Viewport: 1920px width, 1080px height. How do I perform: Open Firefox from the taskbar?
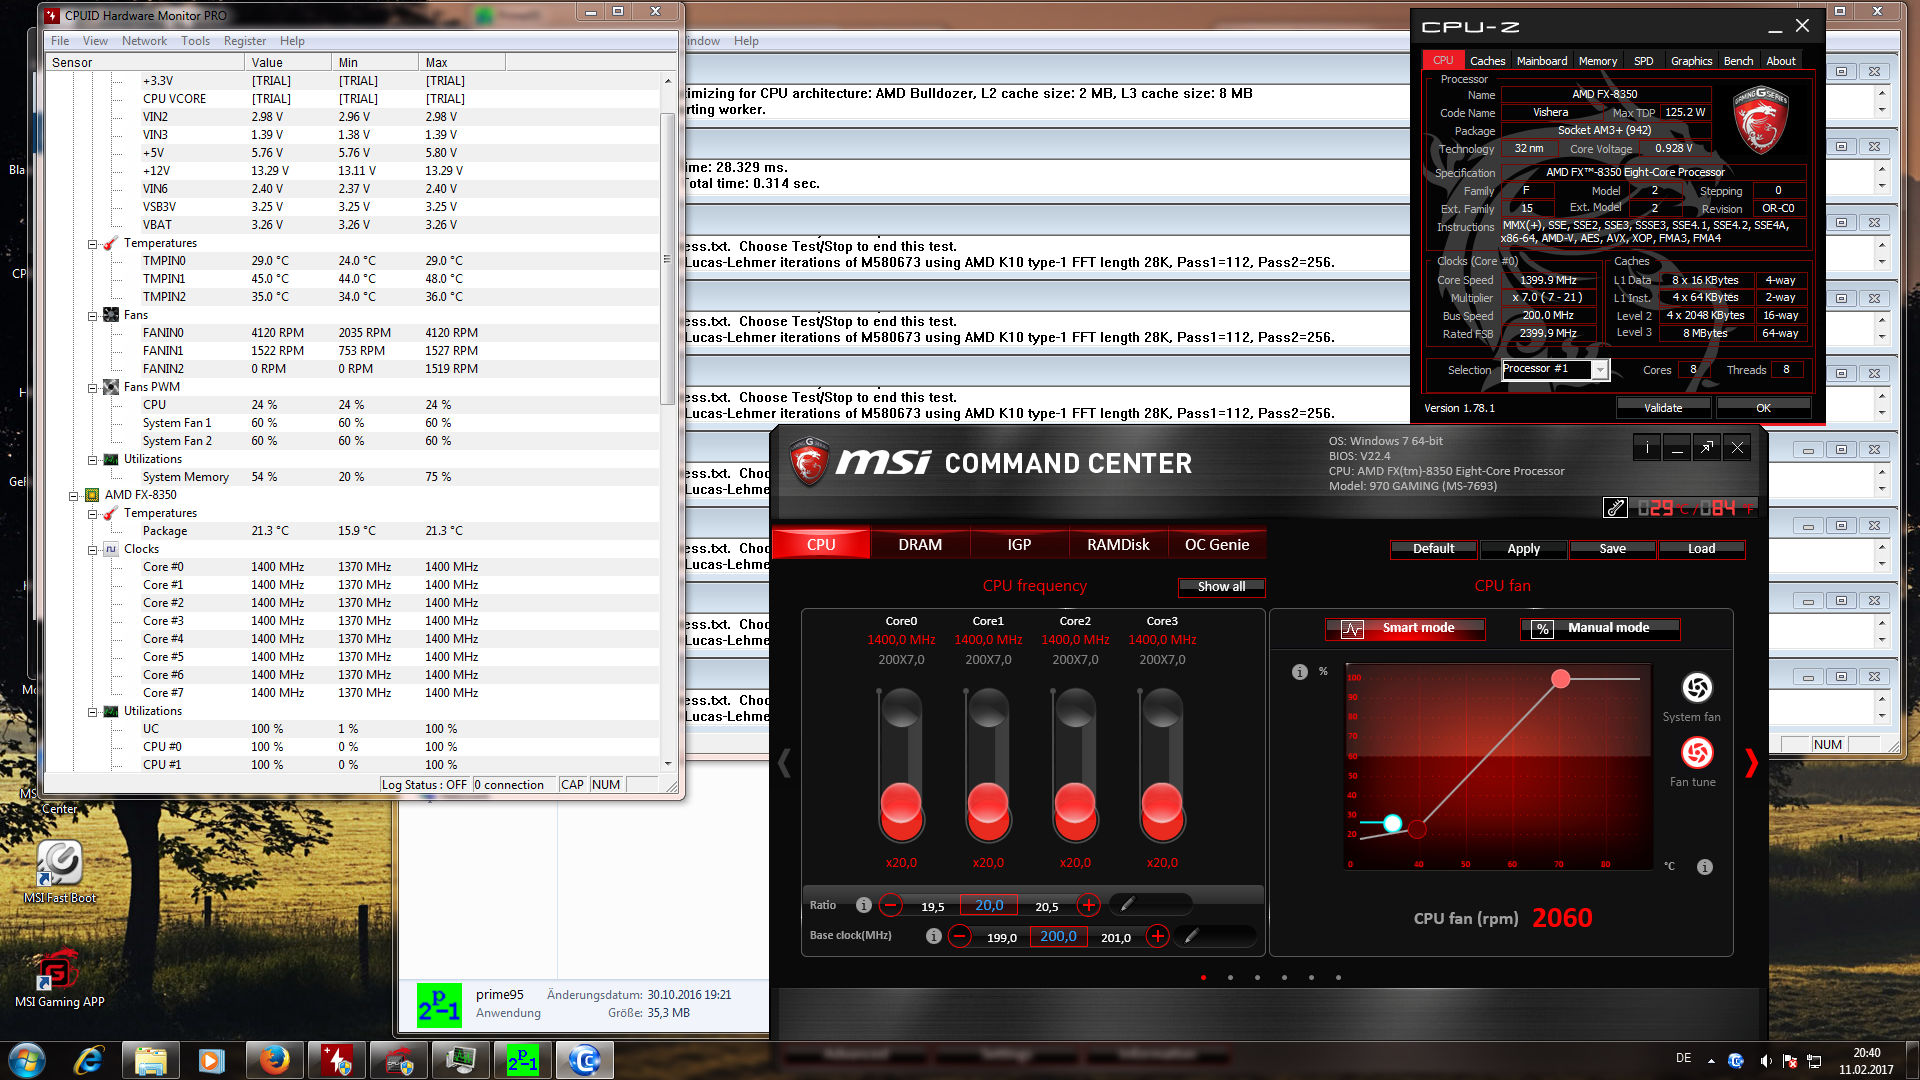point(274,1060)
